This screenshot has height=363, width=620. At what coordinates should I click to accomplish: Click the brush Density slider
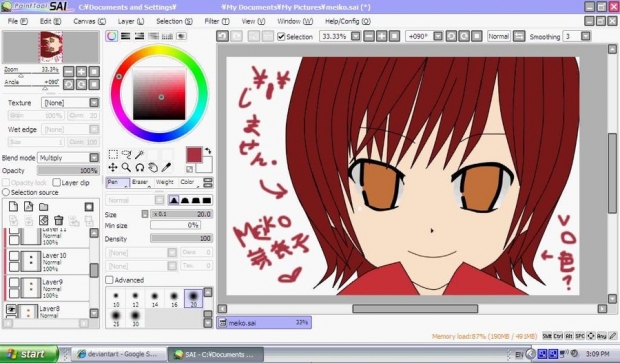[181, 238]
